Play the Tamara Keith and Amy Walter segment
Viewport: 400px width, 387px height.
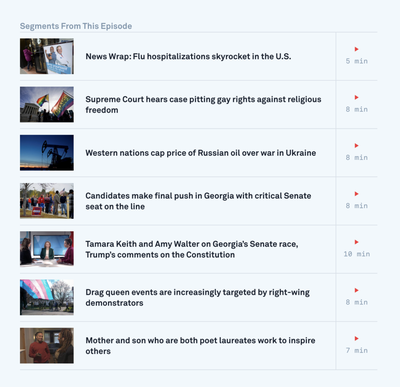356,242
